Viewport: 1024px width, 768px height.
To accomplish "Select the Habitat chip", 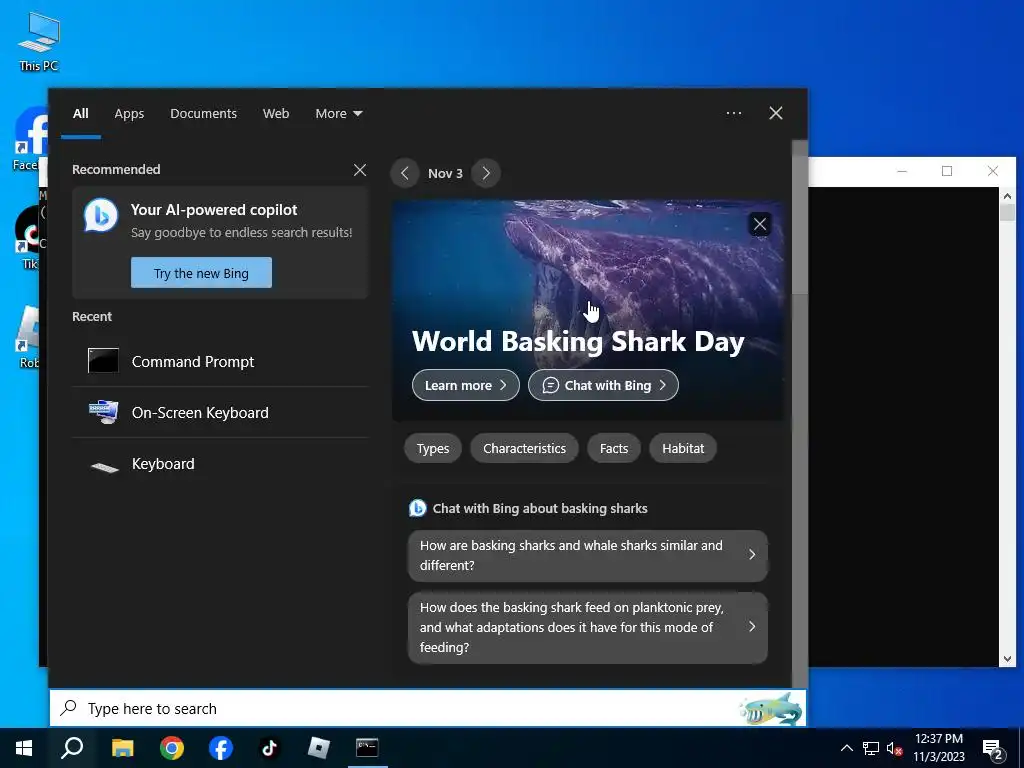I will click(x=683, y=449).
